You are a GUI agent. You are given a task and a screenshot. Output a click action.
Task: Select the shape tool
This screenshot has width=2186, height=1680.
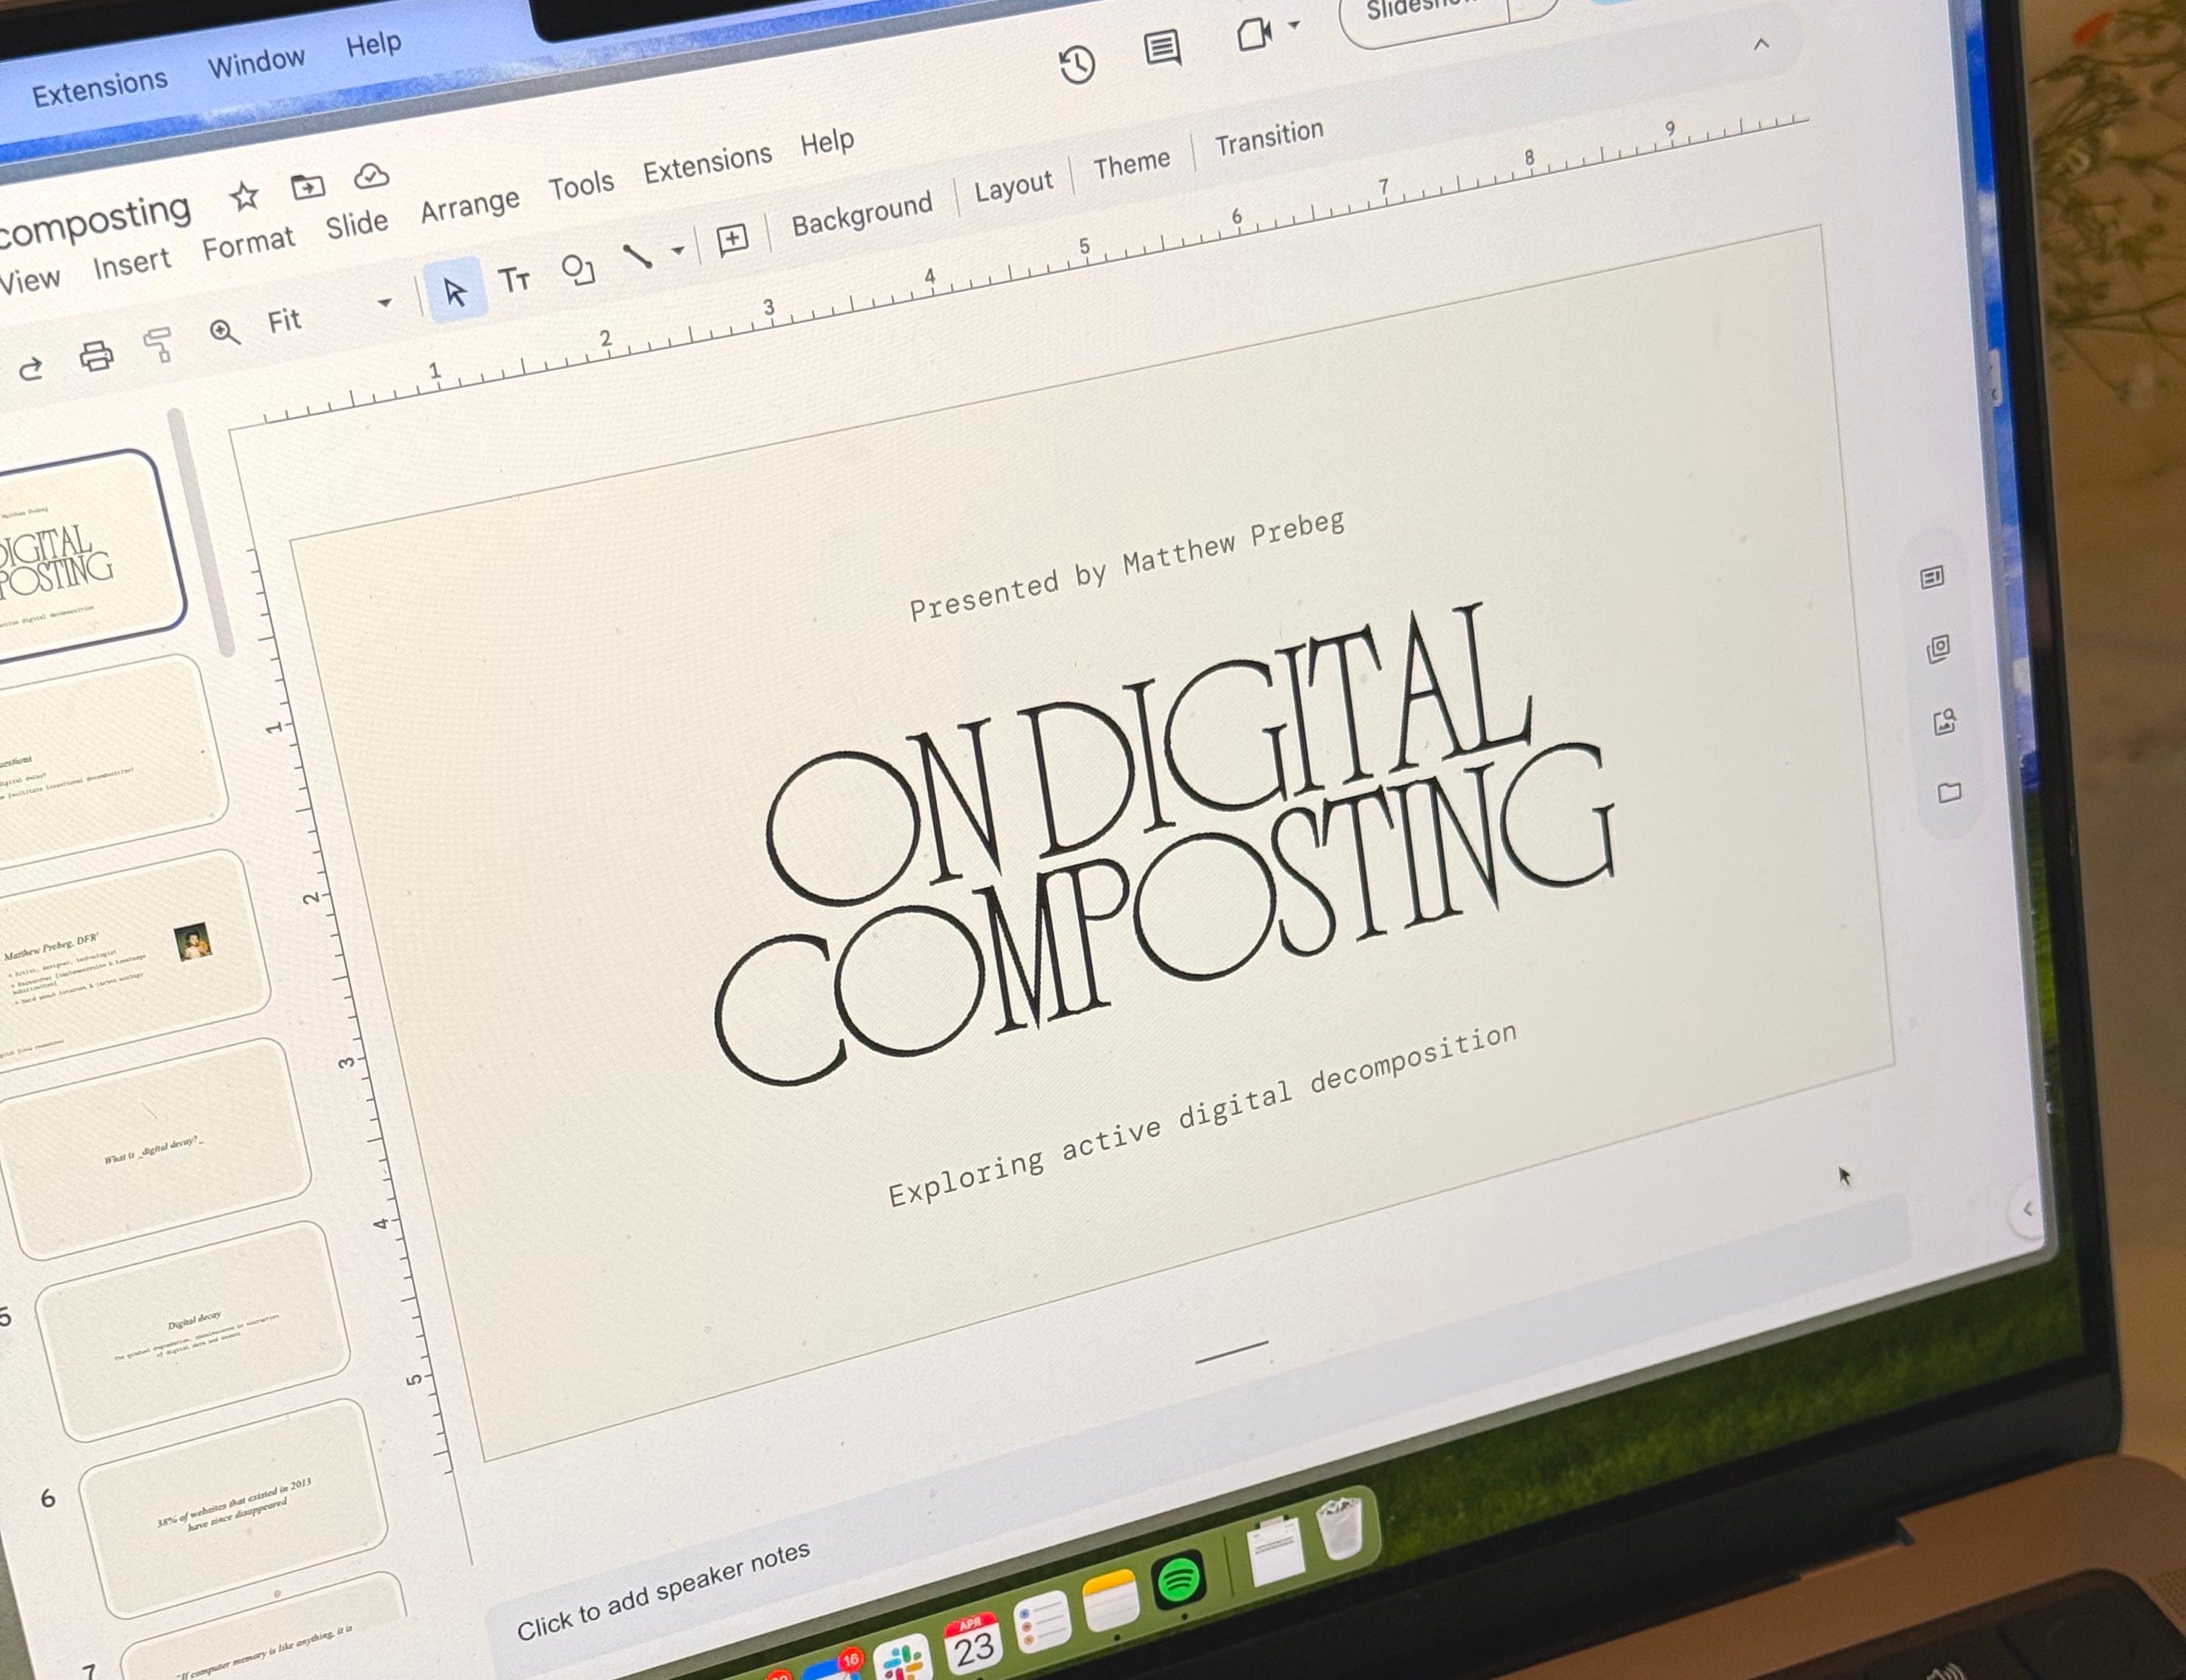point(577,270)
